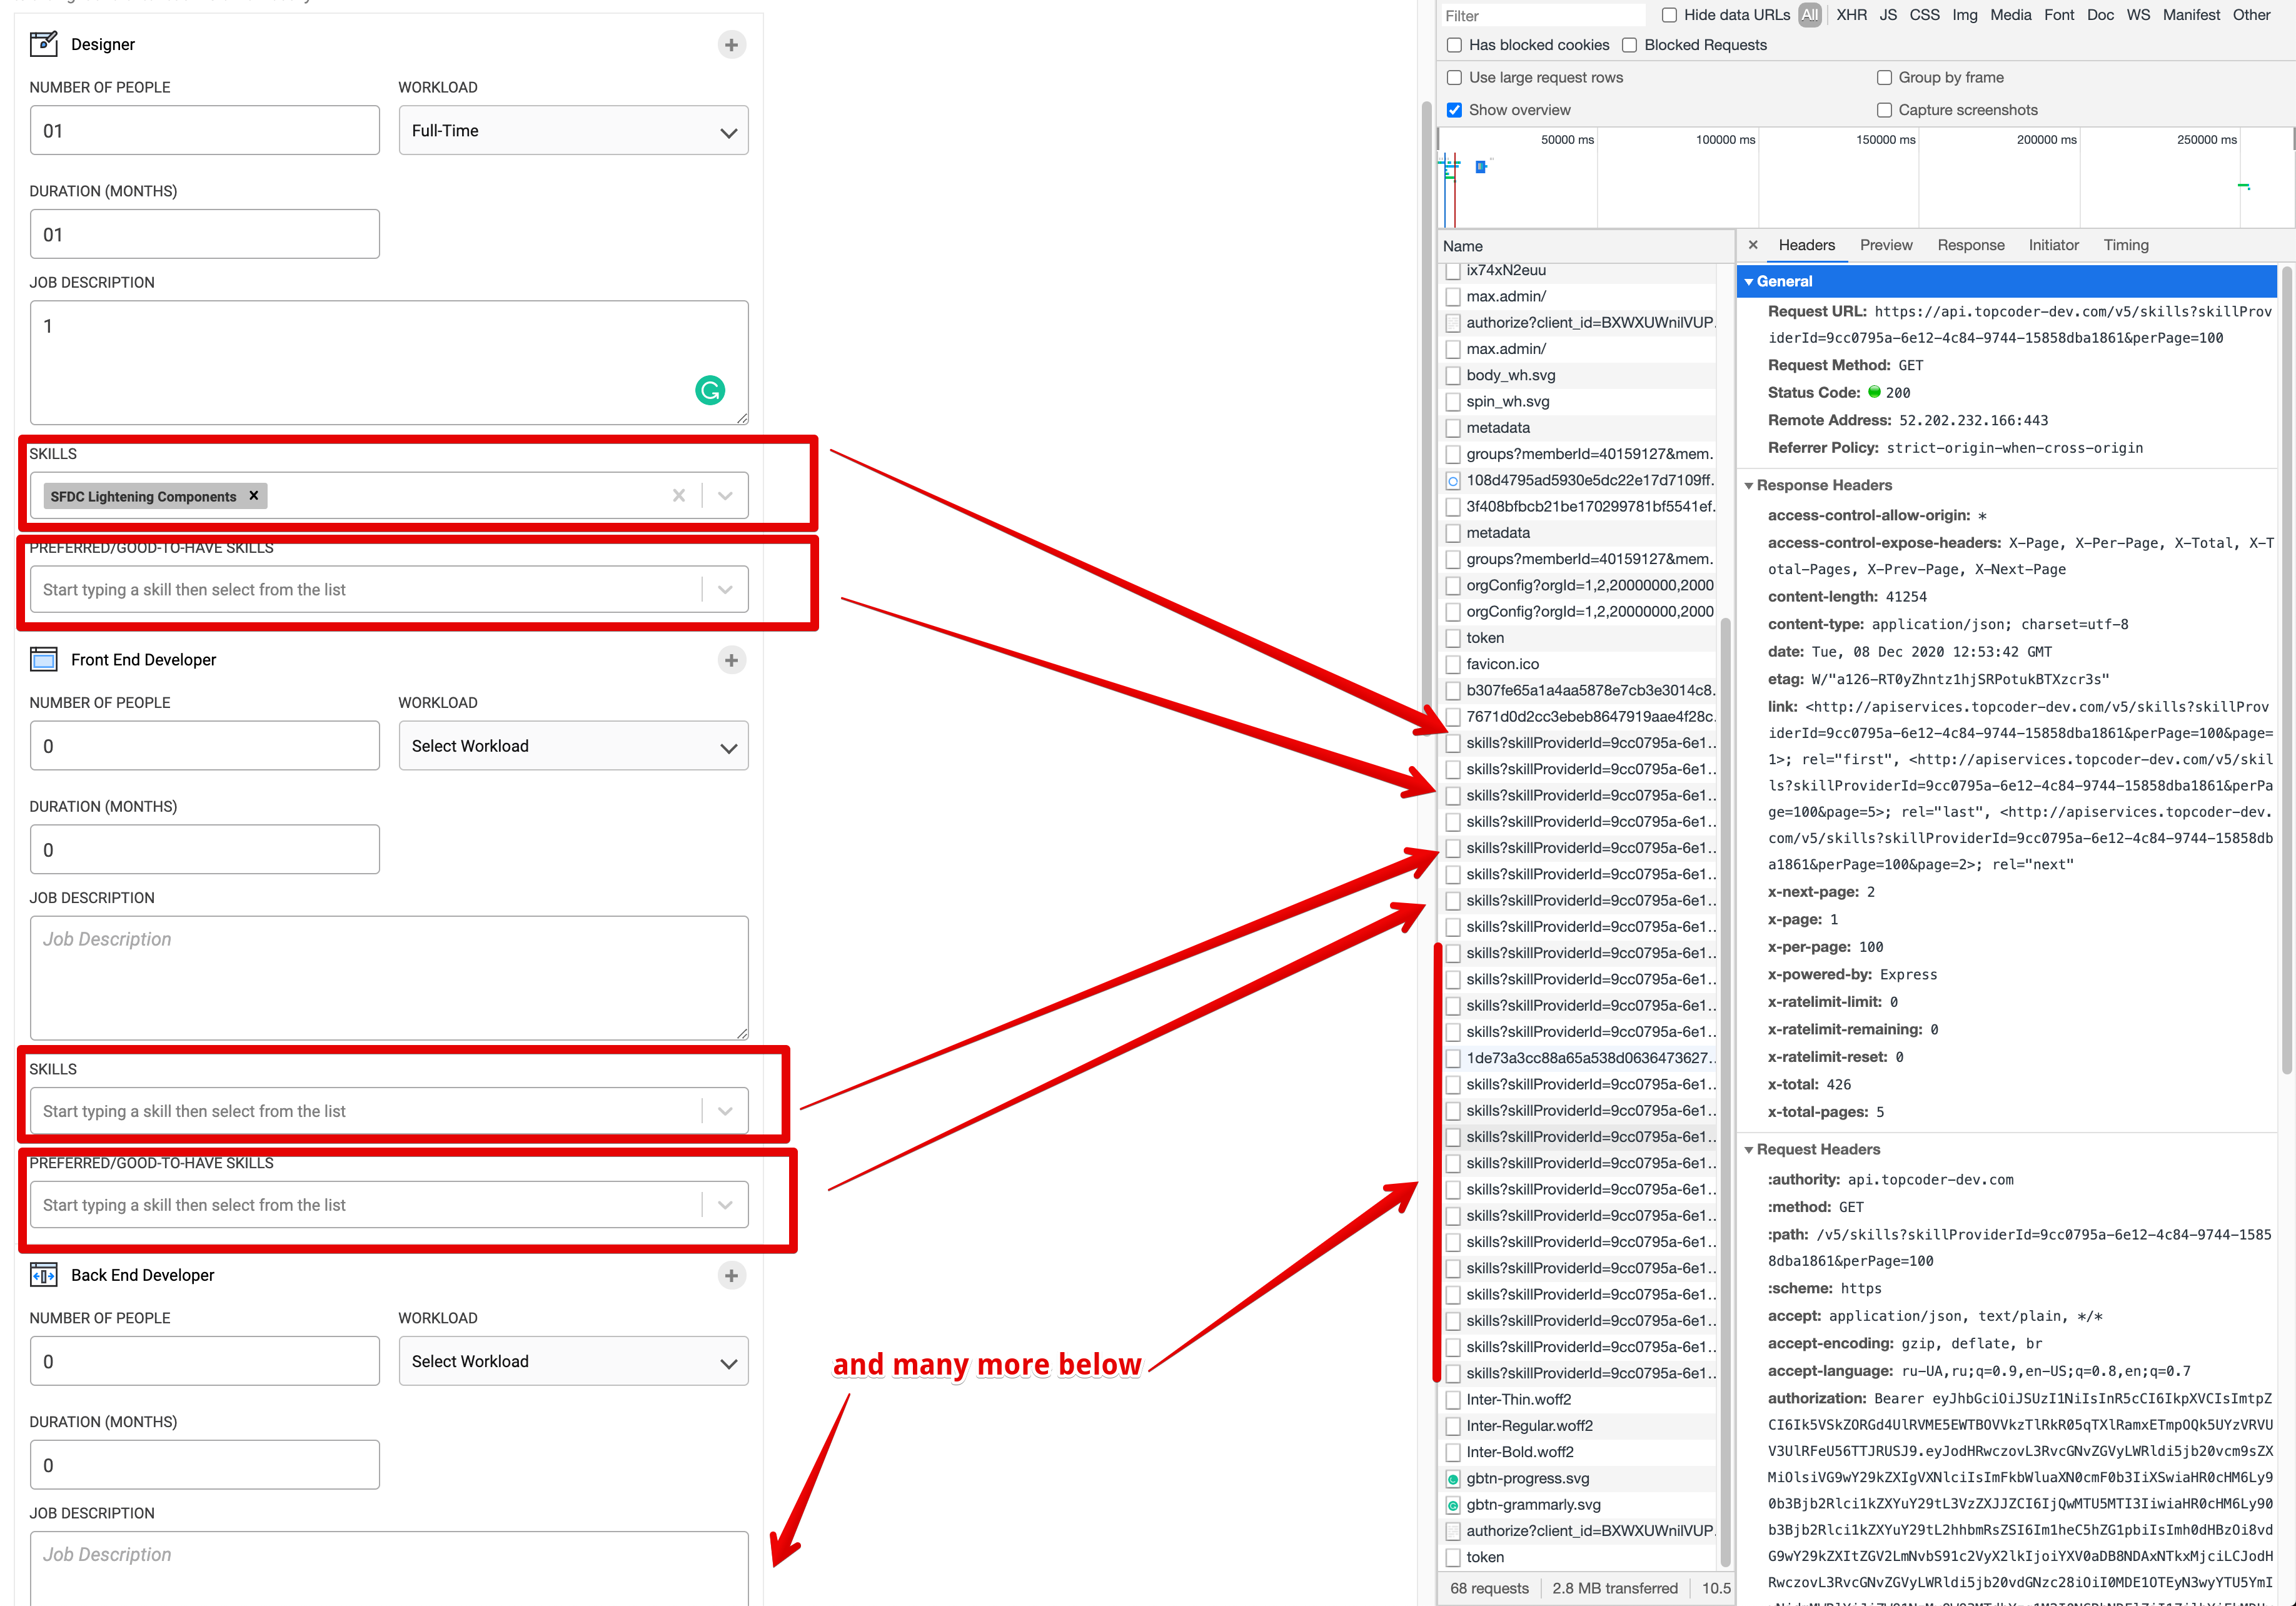Filter network requests by XHR
Viewport: 2296px width, 1606px height.
pos(1851,15)
